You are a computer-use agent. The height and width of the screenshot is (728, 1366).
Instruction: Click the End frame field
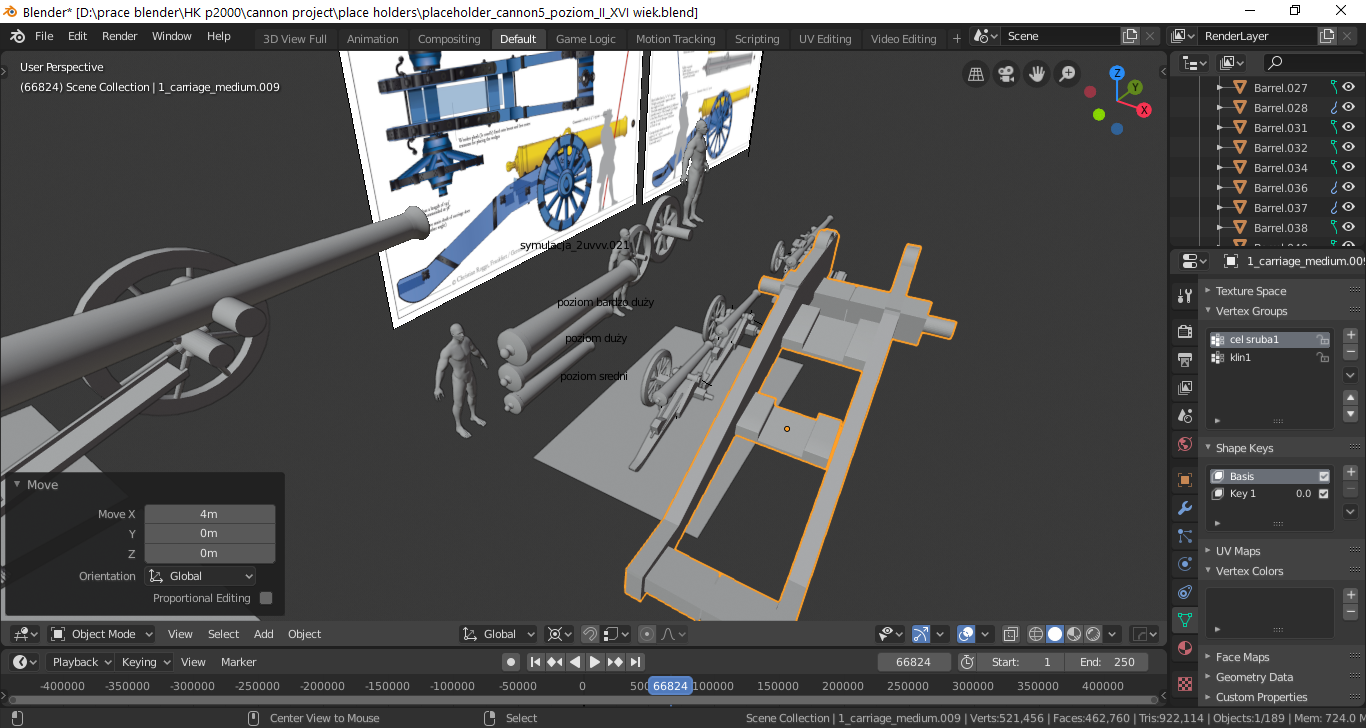click(x=1106, y=662)
